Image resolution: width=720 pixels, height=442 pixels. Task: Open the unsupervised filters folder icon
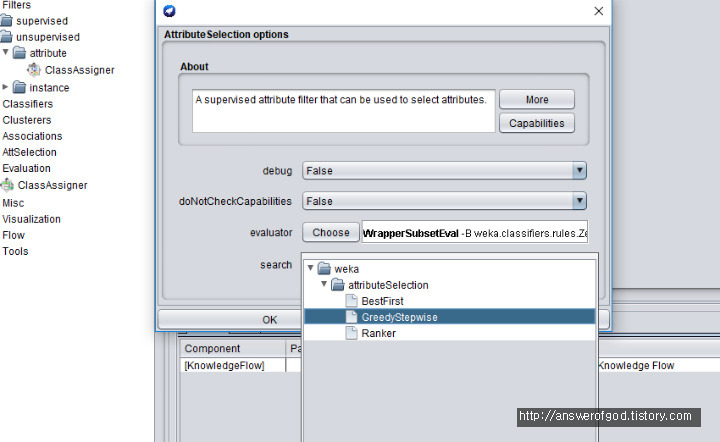pyautogui.click(x=6, y=36)
